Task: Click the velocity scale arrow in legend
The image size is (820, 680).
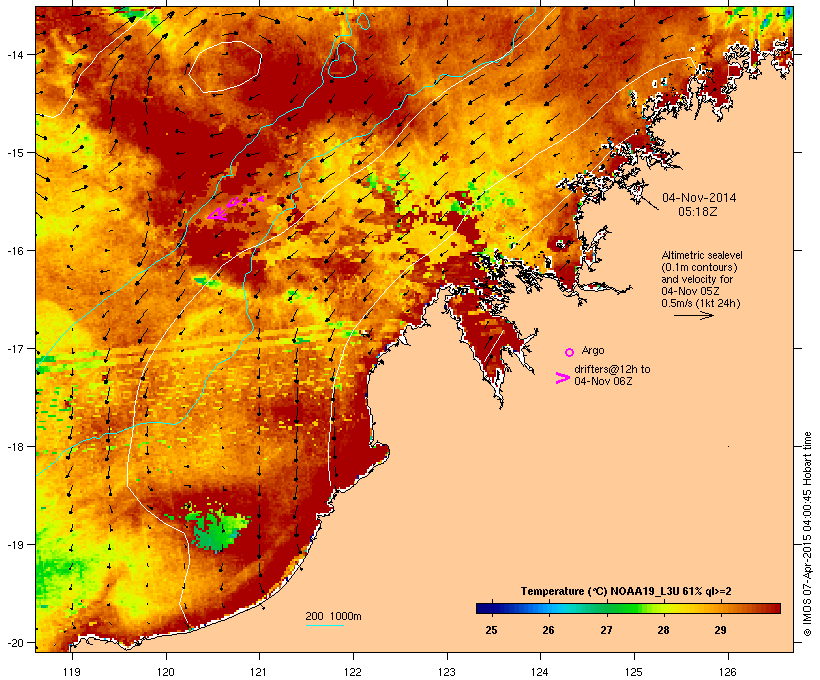Action: (693, 315)
